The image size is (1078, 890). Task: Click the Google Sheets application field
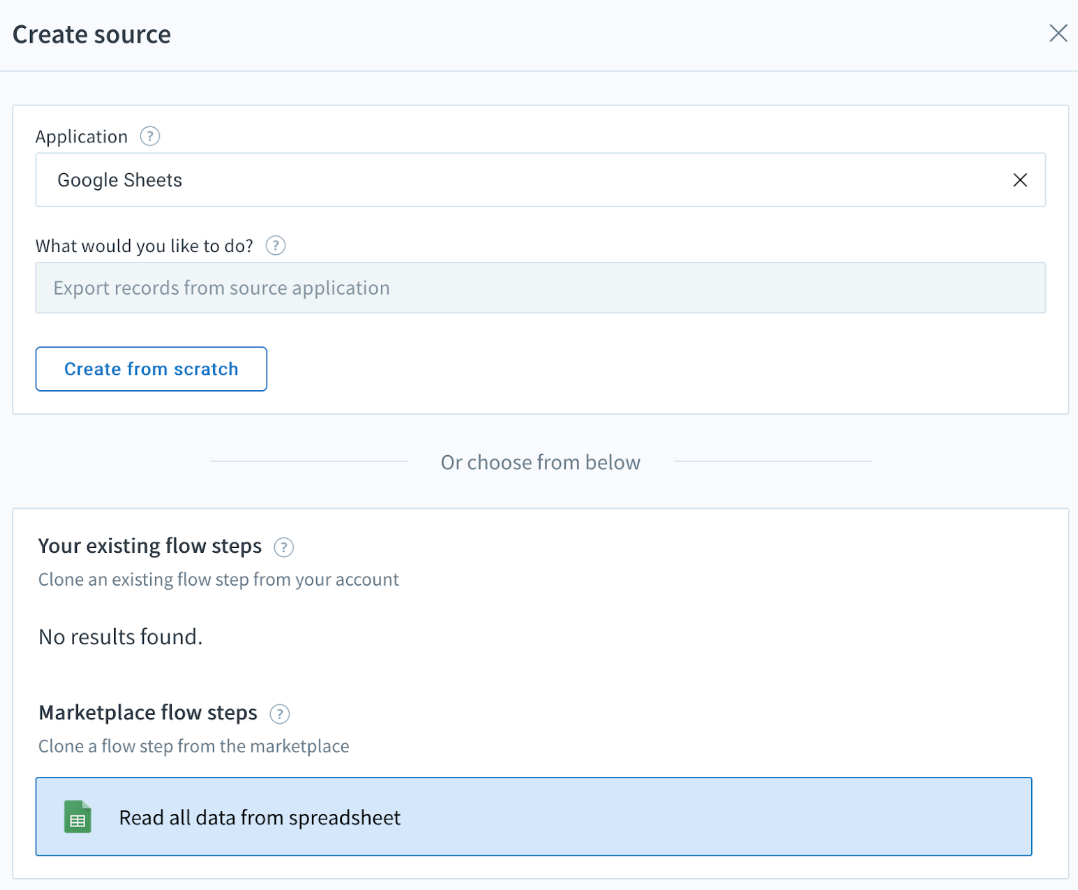(x=540, y=180)
